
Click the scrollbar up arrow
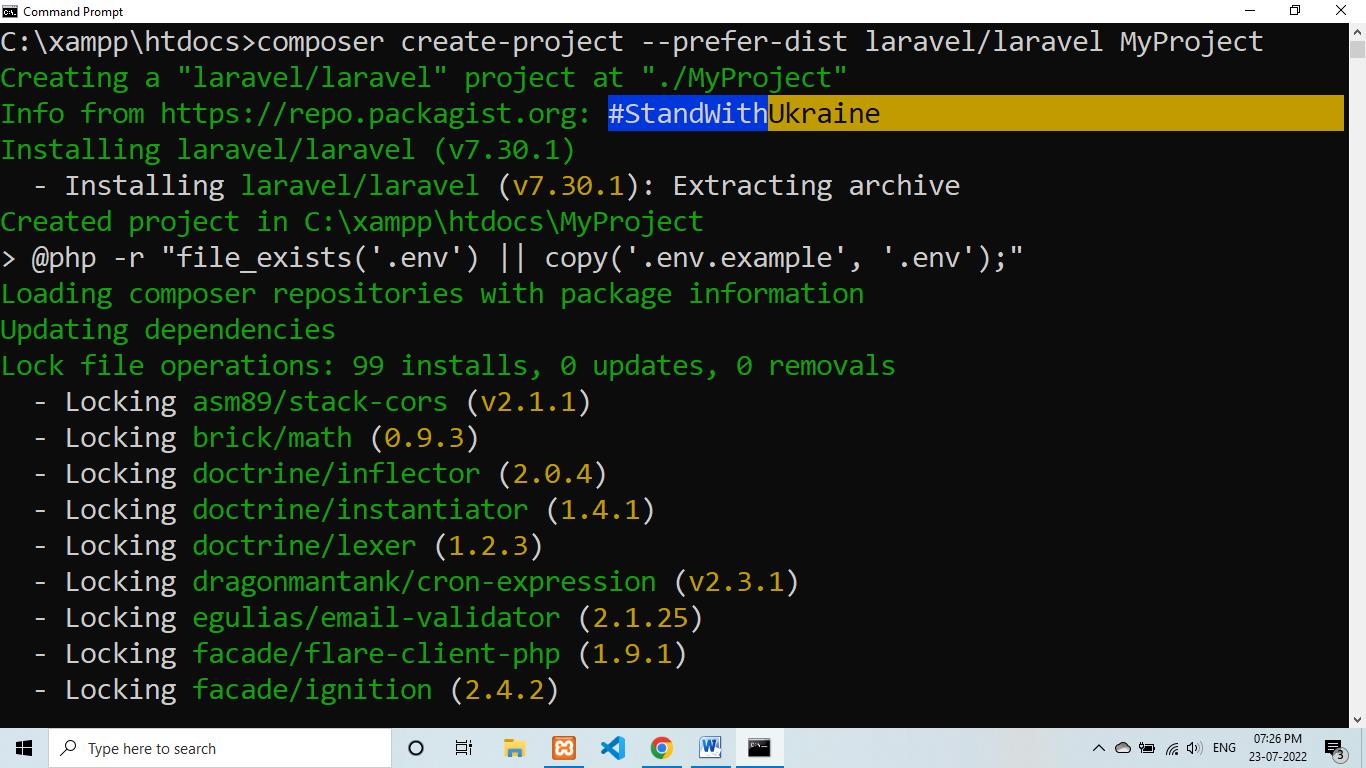[x=1357, y=31]
